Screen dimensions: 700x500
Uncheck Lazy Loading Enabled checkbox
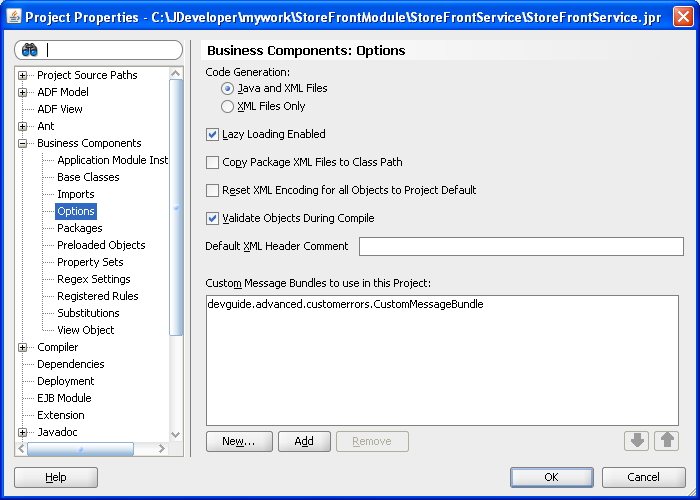tap(212, 134)
